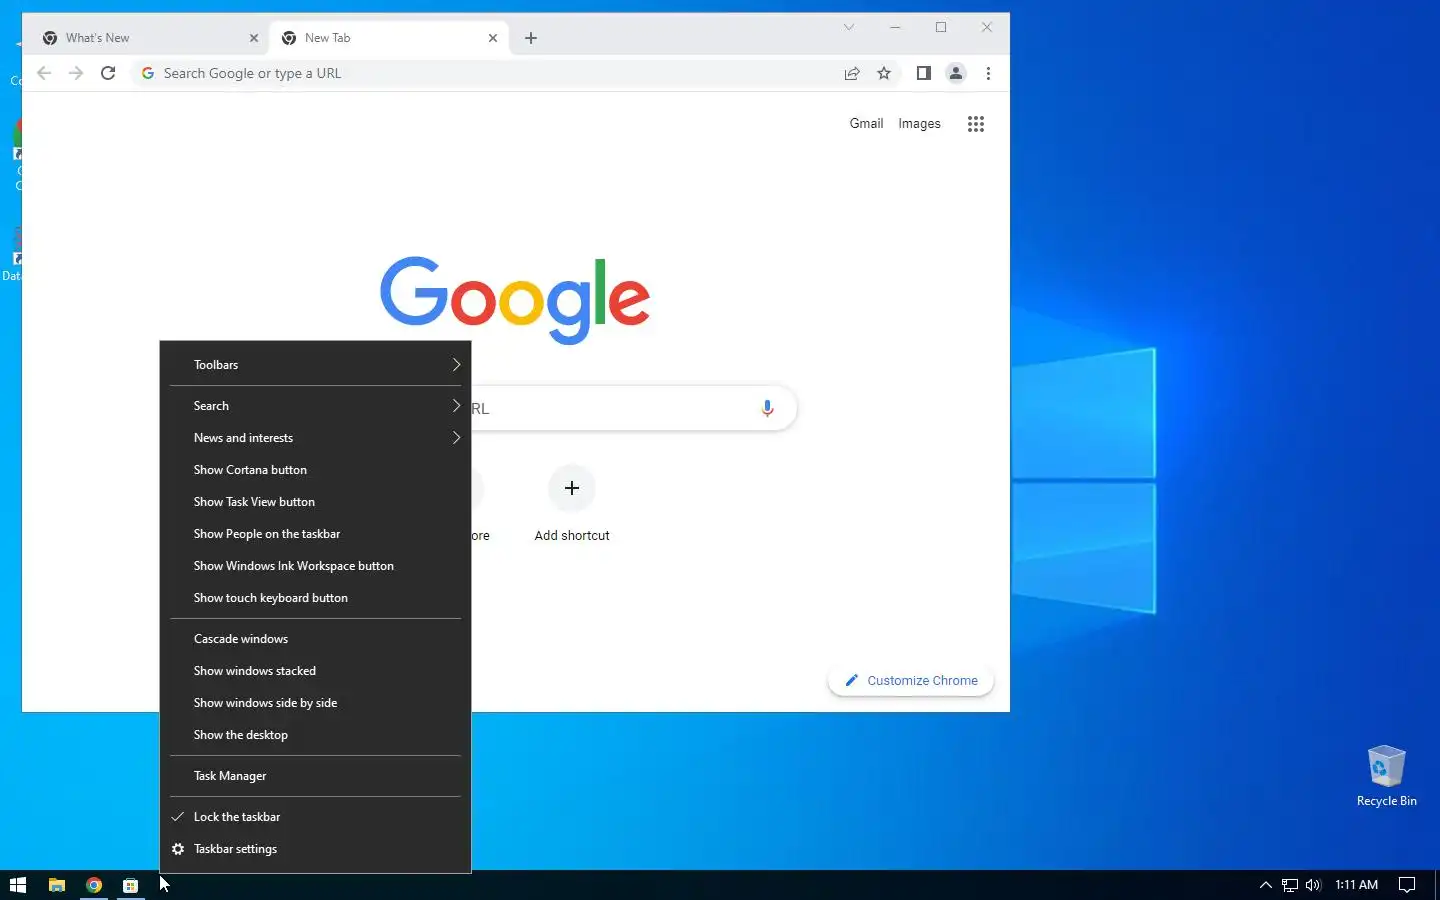Open the Images link
The height and width of the screenshot is (900, 1440).
click(x=919, y=123)
